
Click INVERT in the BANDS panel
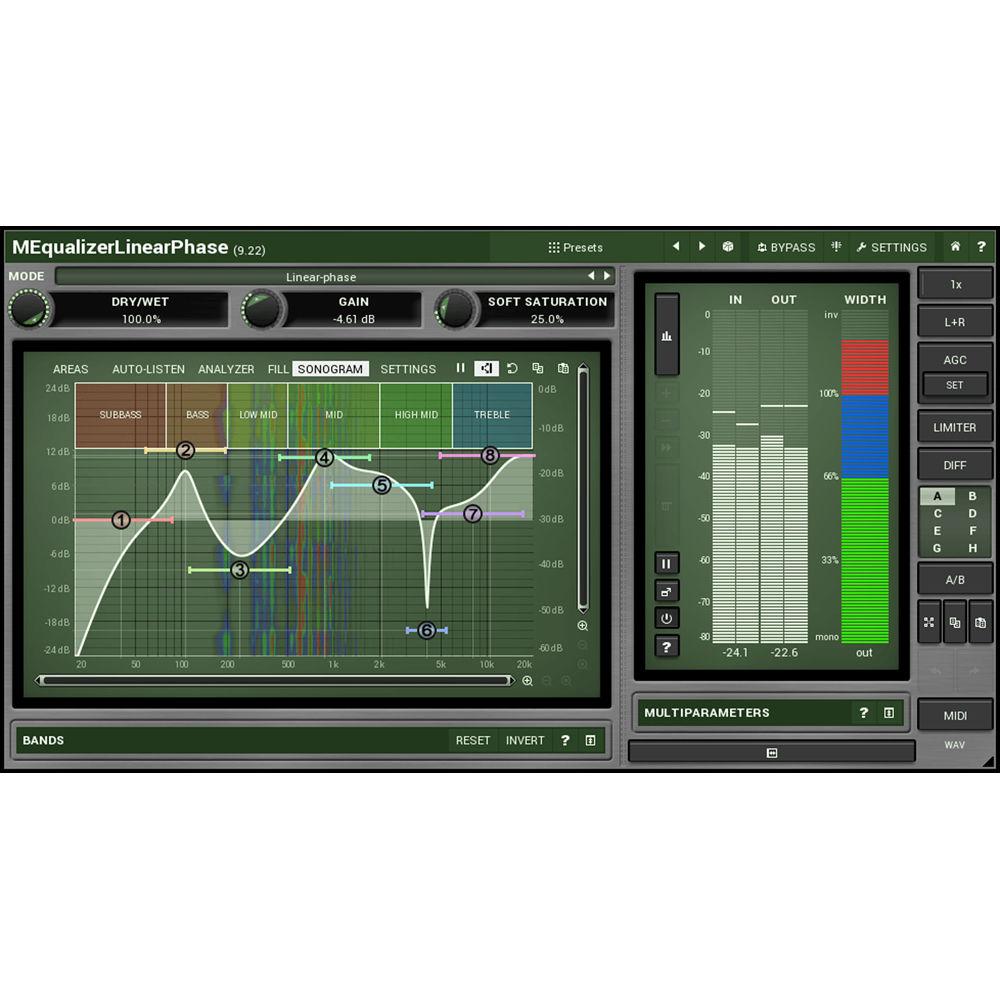tap(525, 740)
